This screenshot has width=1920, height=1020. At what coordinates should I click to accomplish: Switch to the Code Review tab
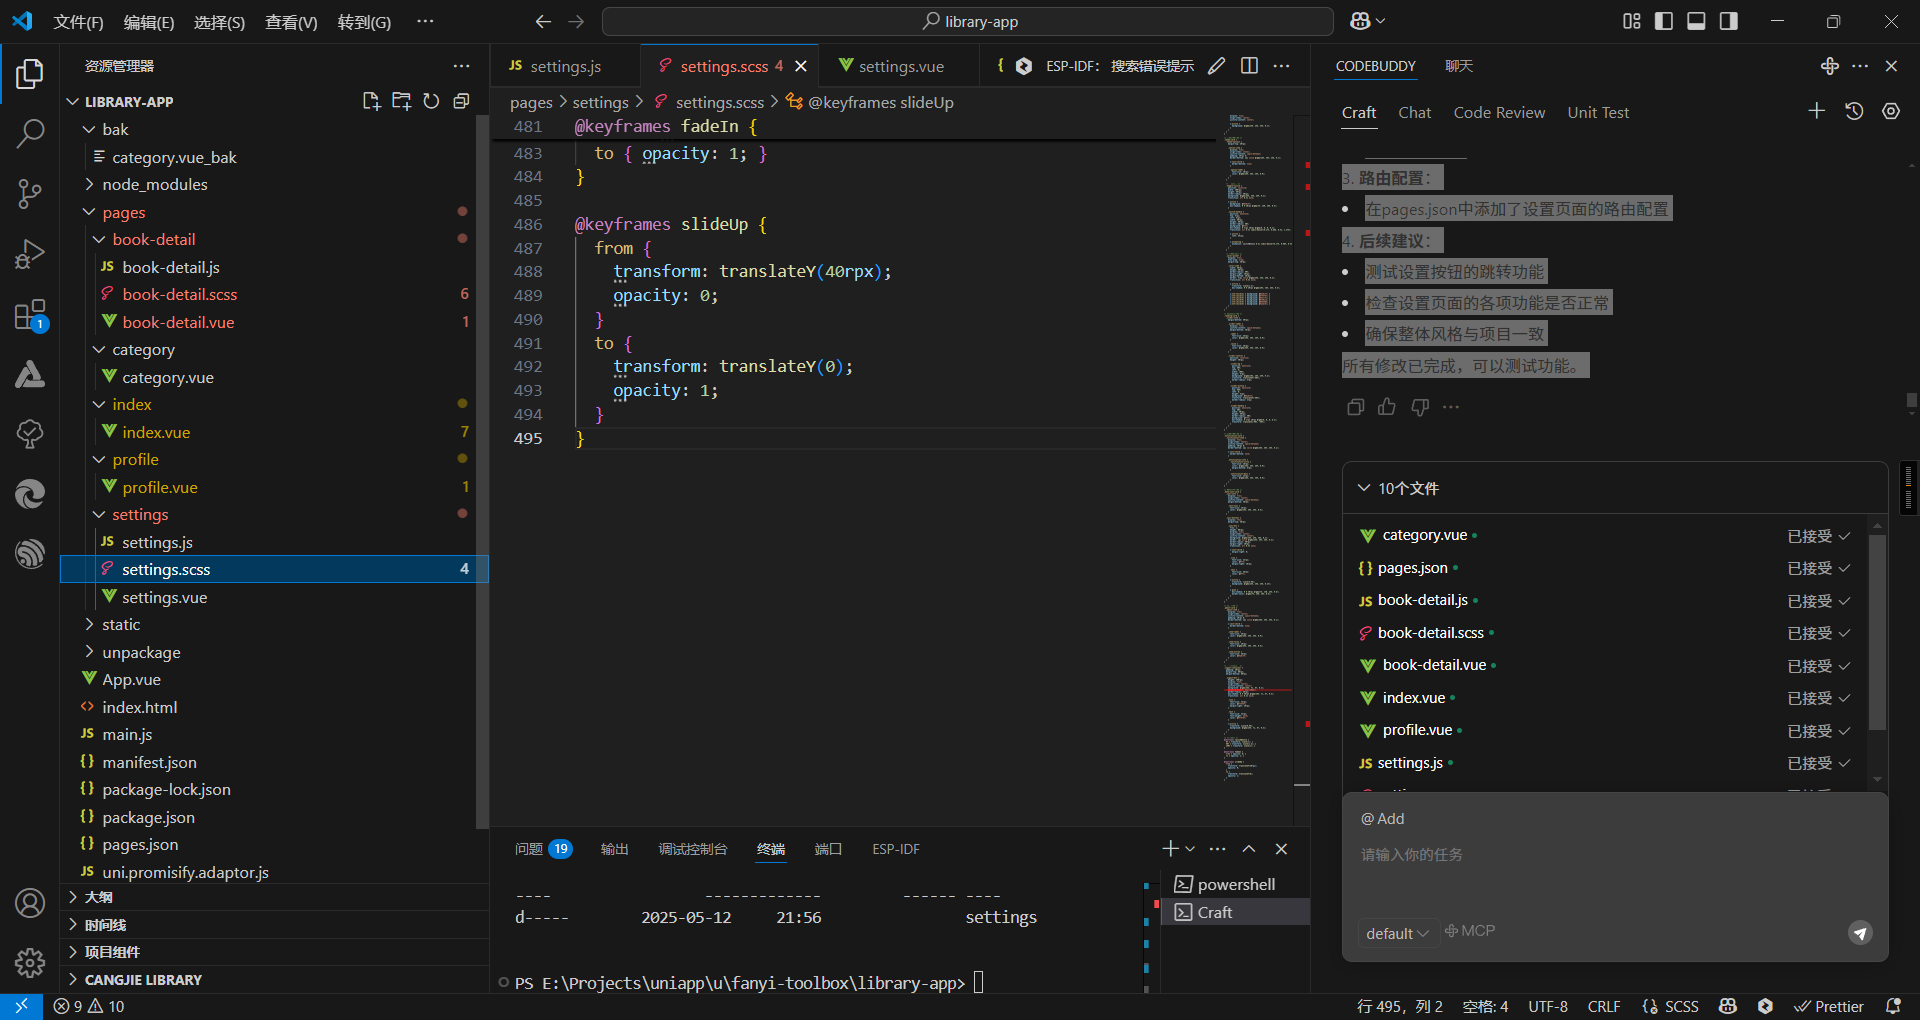[1498, 113]
